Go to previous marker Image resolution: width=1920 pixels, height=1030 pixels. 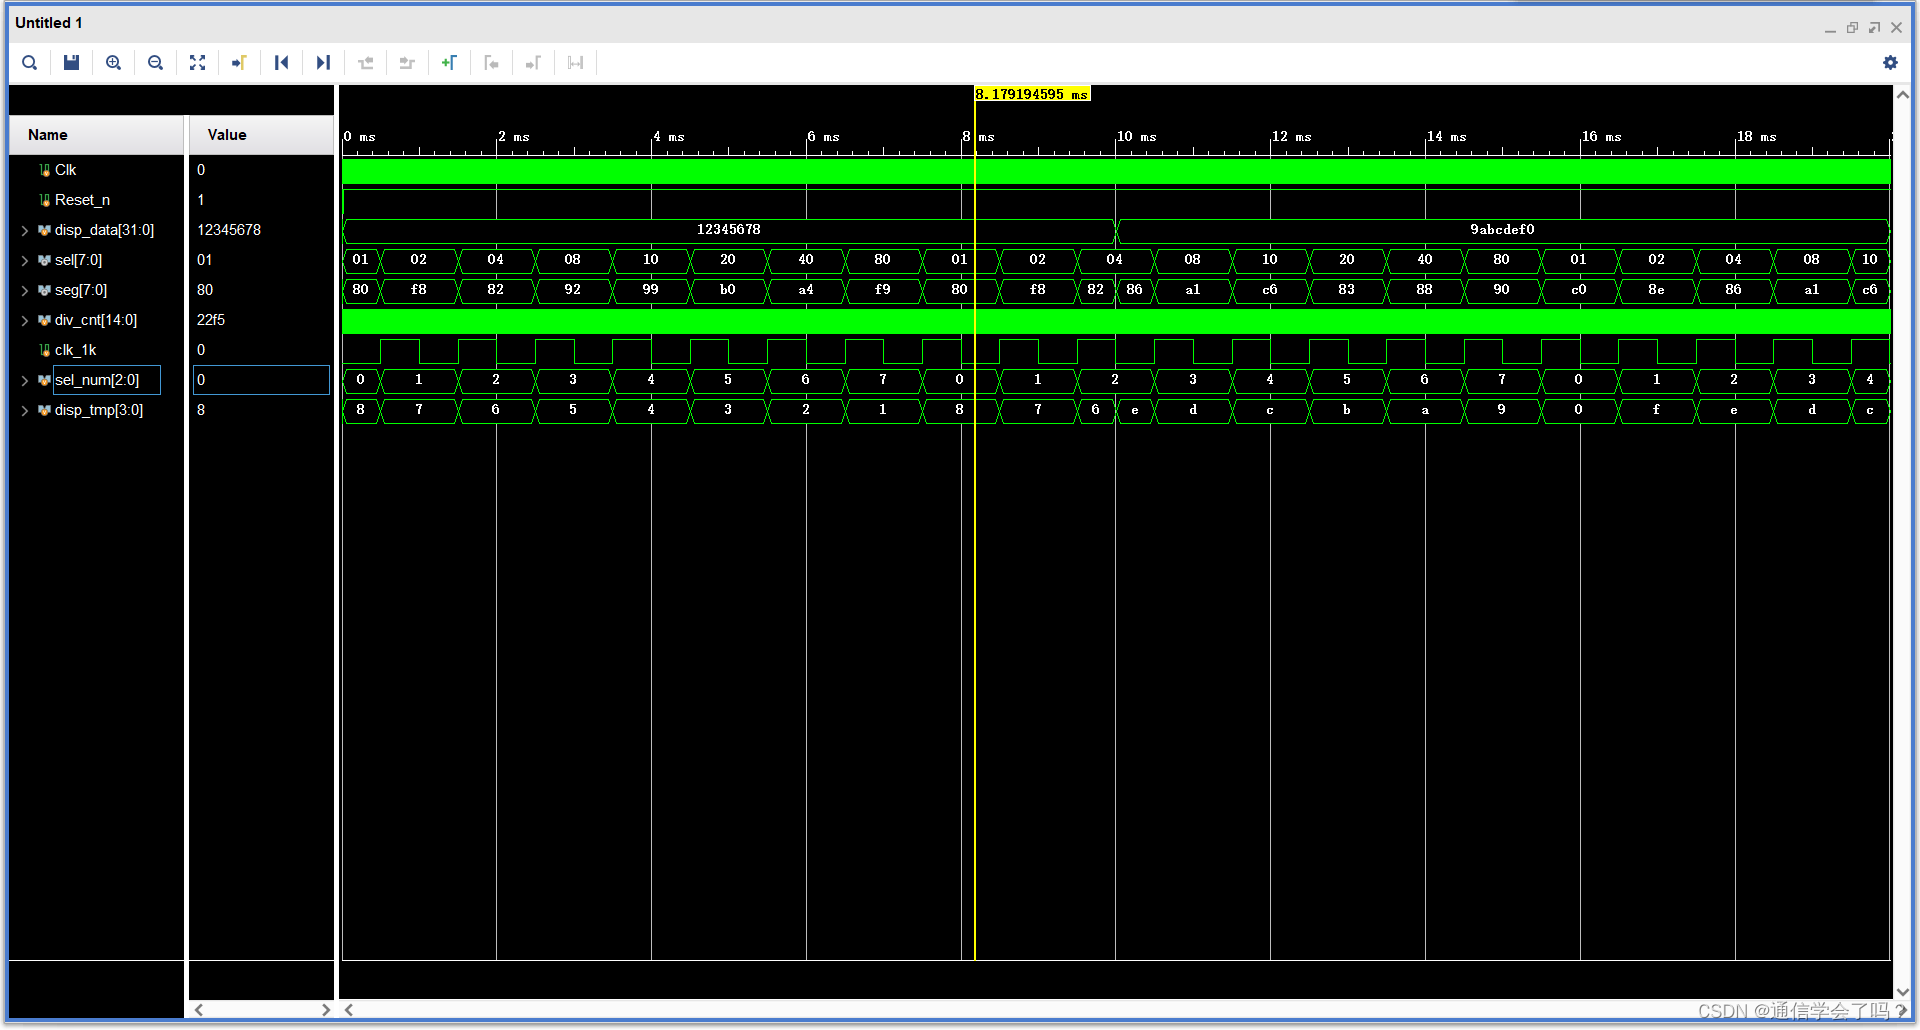coord(491,63)
